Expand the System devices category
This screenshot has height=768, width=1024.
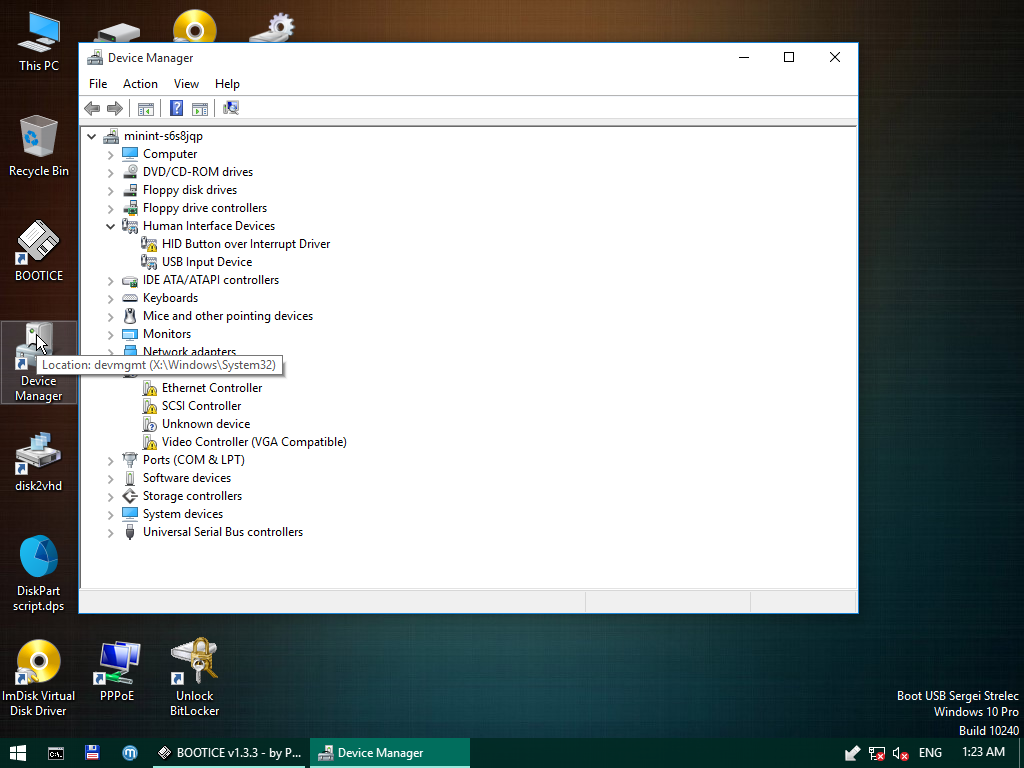110,515
